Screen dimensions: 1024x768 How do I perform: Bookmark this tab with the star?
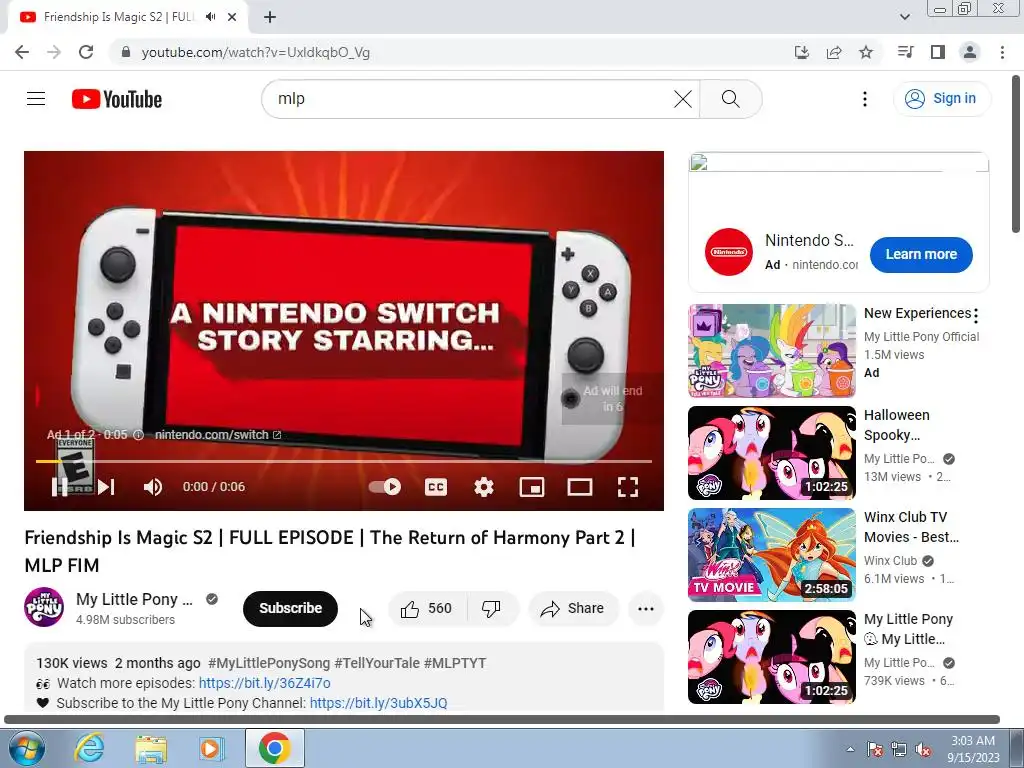coord(866,52)
